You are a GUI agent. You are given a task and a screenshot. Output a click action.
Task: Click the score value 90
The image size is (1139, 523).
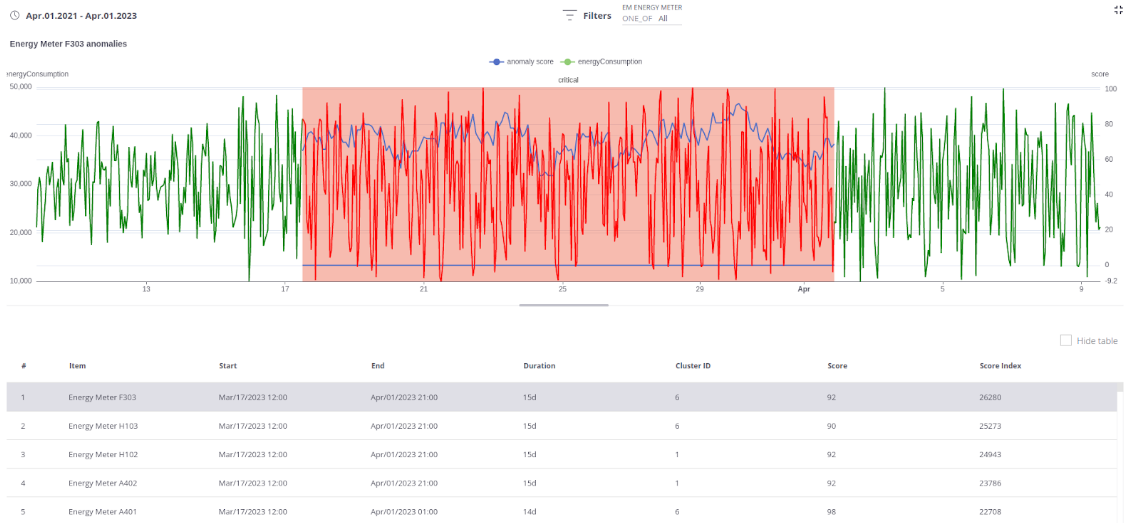tap(832, 426)
